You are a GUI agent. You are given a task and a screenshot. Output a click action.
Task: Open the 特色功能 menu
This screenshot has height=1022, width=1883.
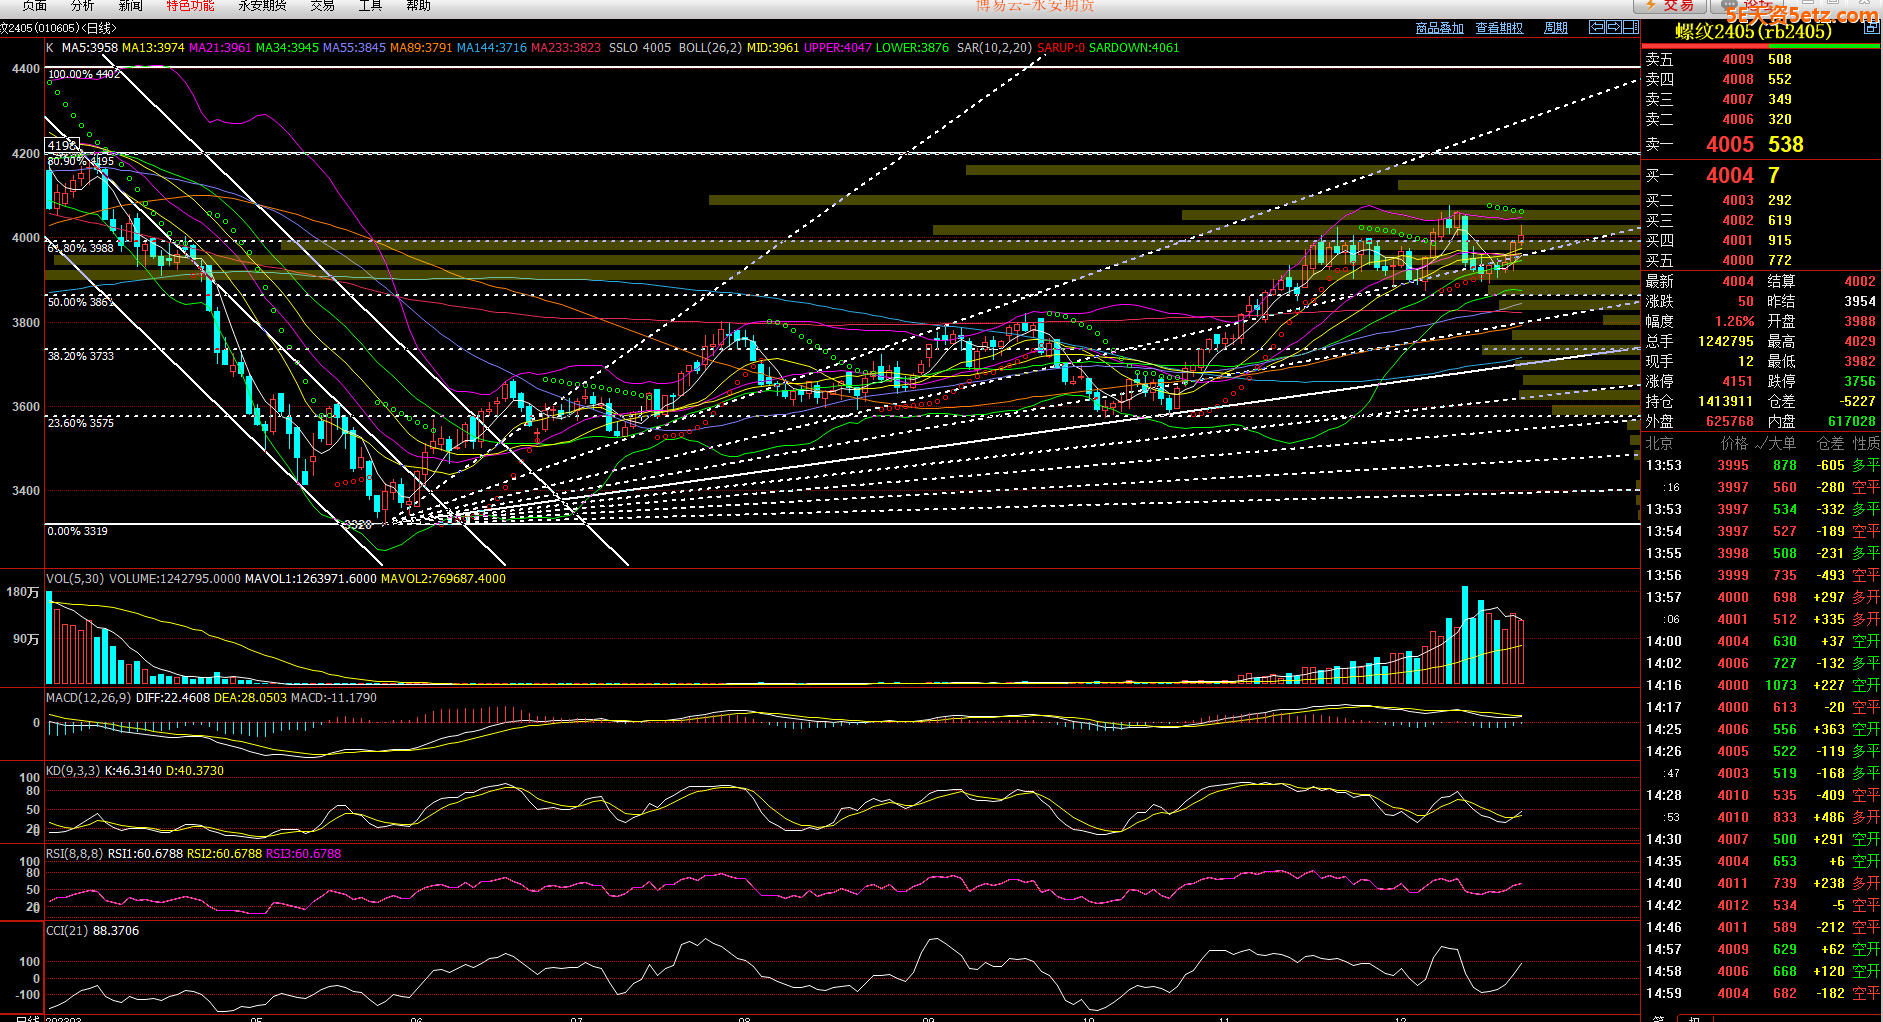190,6
